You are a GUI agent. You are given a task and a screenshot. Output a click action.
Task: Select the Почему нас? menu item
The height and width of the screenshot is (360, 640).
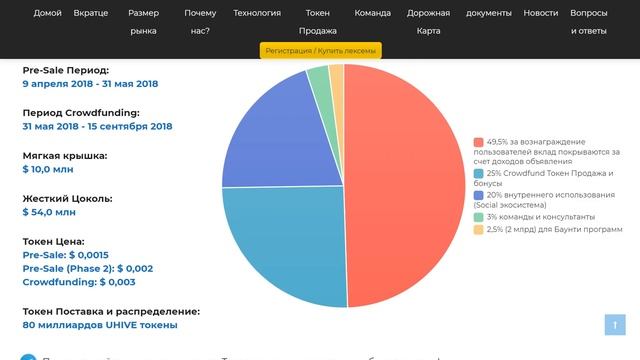pos(200,22)
